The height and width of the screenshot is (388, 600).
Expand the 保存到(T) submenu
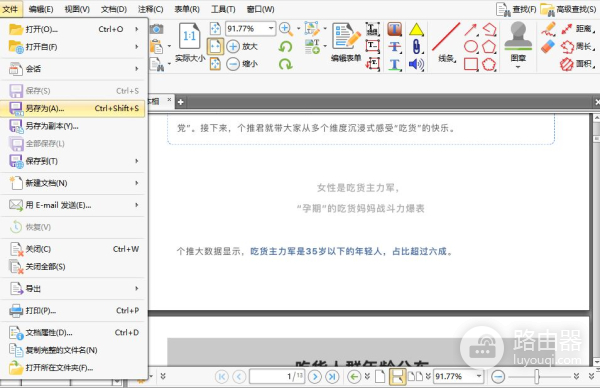coord(73,161)
